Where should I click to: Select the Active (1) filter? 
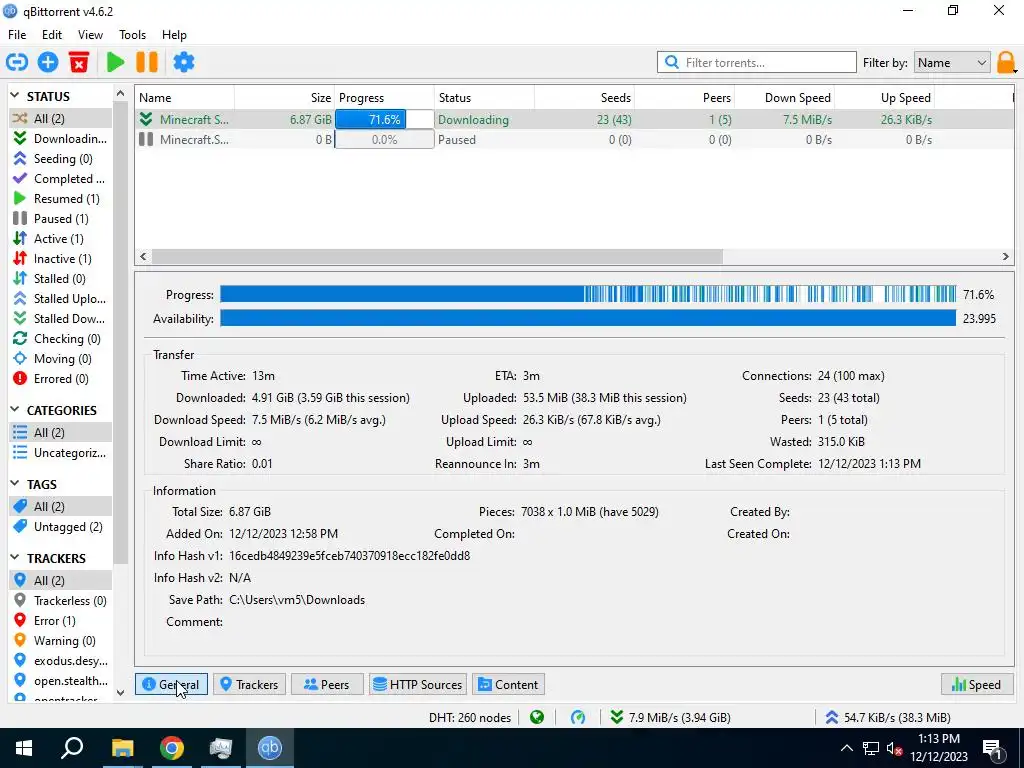[x=60, y=239]
